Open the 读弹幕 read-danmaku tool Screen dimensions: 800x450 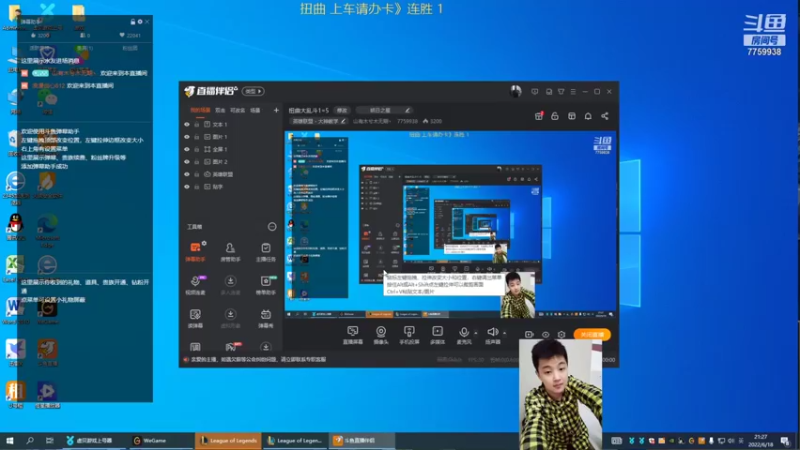[x=195, y=318]
